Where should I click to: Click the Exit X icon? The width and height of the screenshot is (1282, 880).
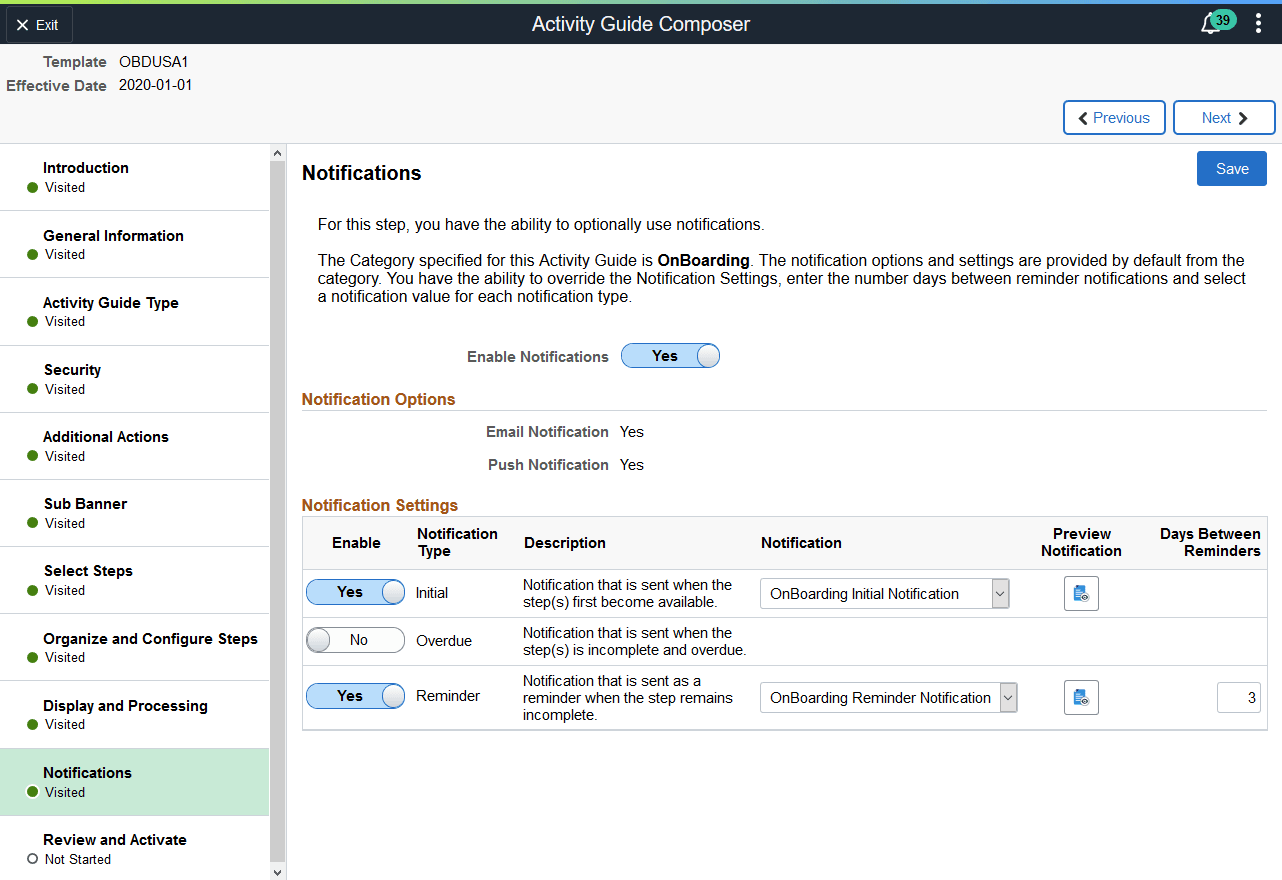(23, 24)
